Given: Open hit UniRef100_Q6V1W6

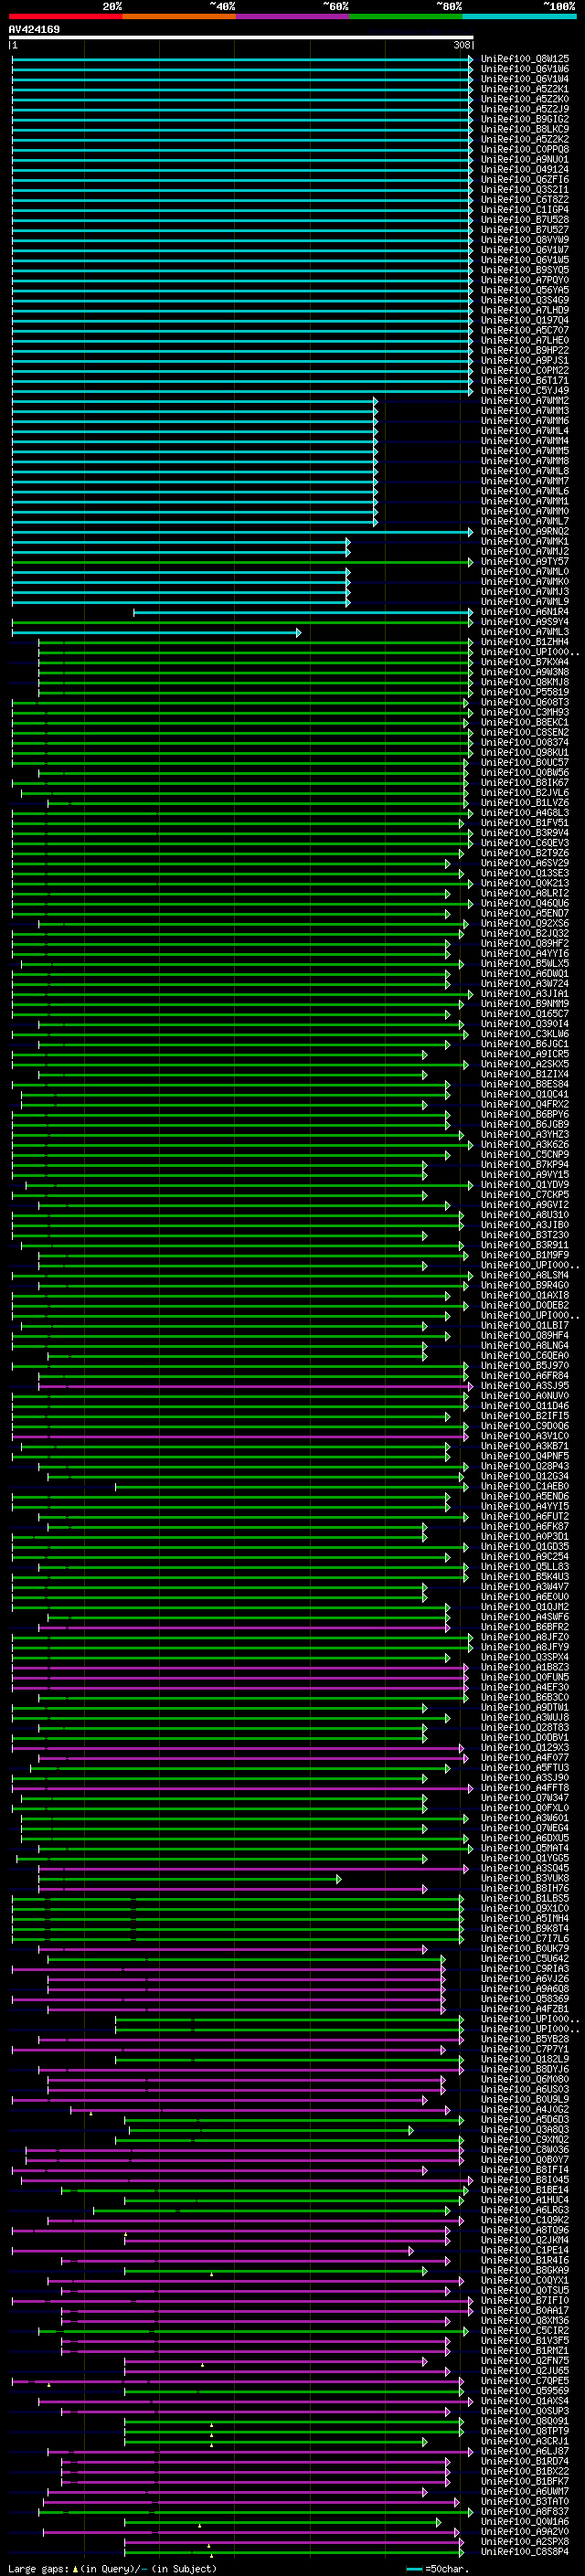Looking at the screenshot, I should pyautogui.click(x=525, y=69).
